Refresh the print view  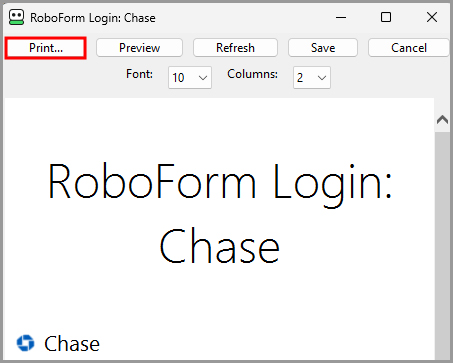click(x=235, y=48)
